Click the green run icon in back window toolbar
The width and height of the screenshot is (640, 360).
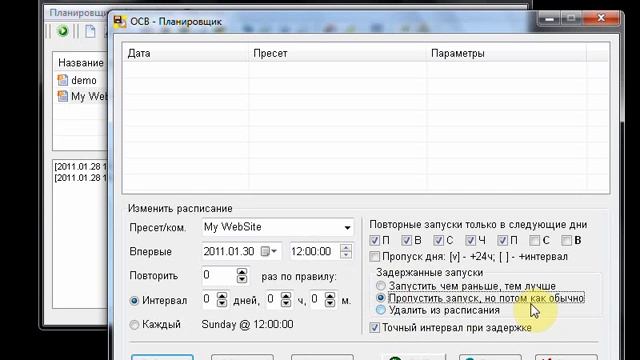(62, 31)
